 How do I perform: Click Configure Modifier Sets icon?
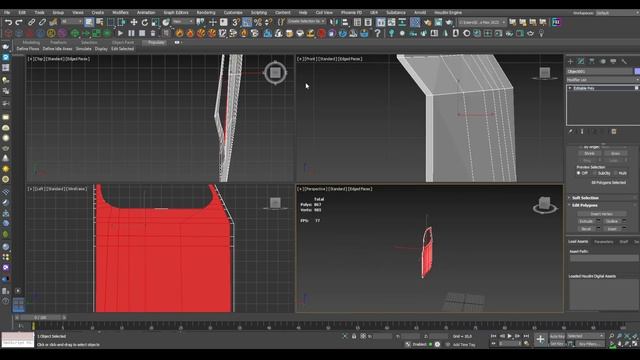613,131
